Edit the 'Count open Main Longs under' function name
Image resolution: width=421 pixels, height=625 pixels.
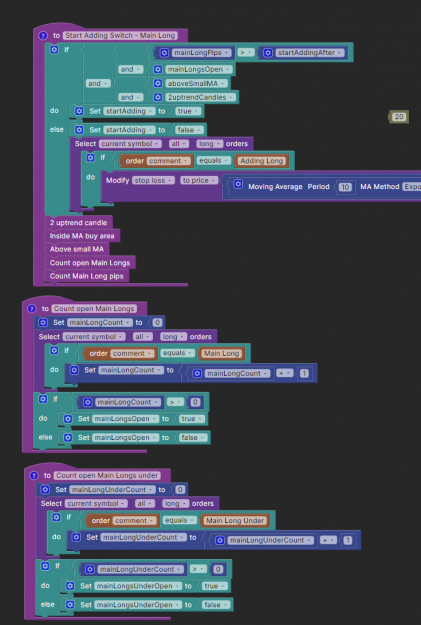coord(107,476)
